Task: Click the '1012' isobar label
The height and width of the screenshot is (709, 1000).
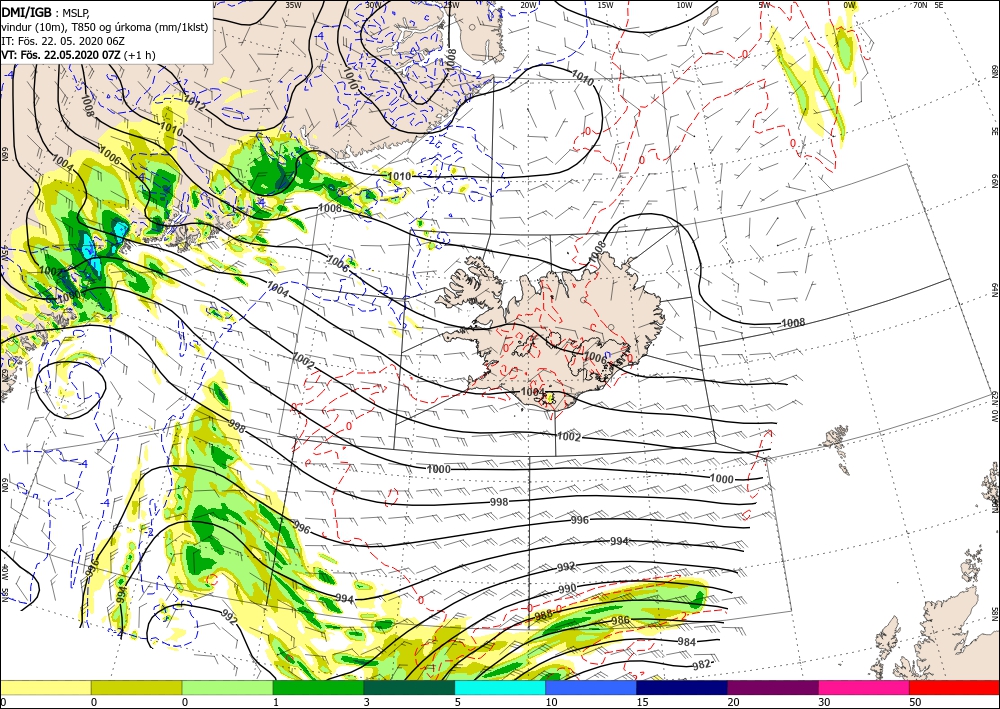Action: [194, 101]
